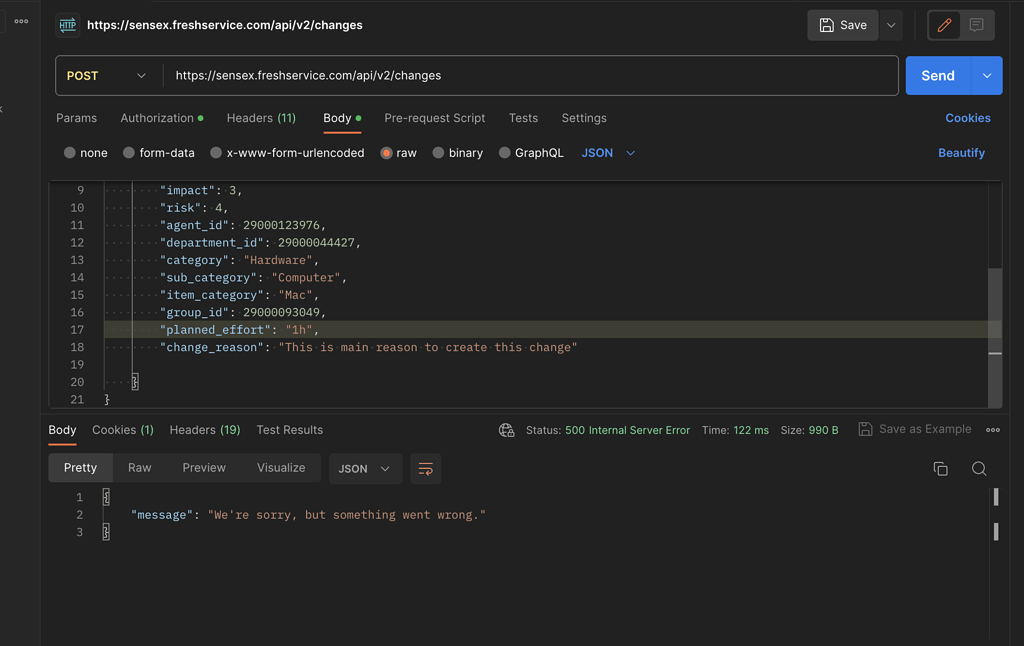Click the request URL input field
The height and width of the screenshot is (646, 1024).
530,76
